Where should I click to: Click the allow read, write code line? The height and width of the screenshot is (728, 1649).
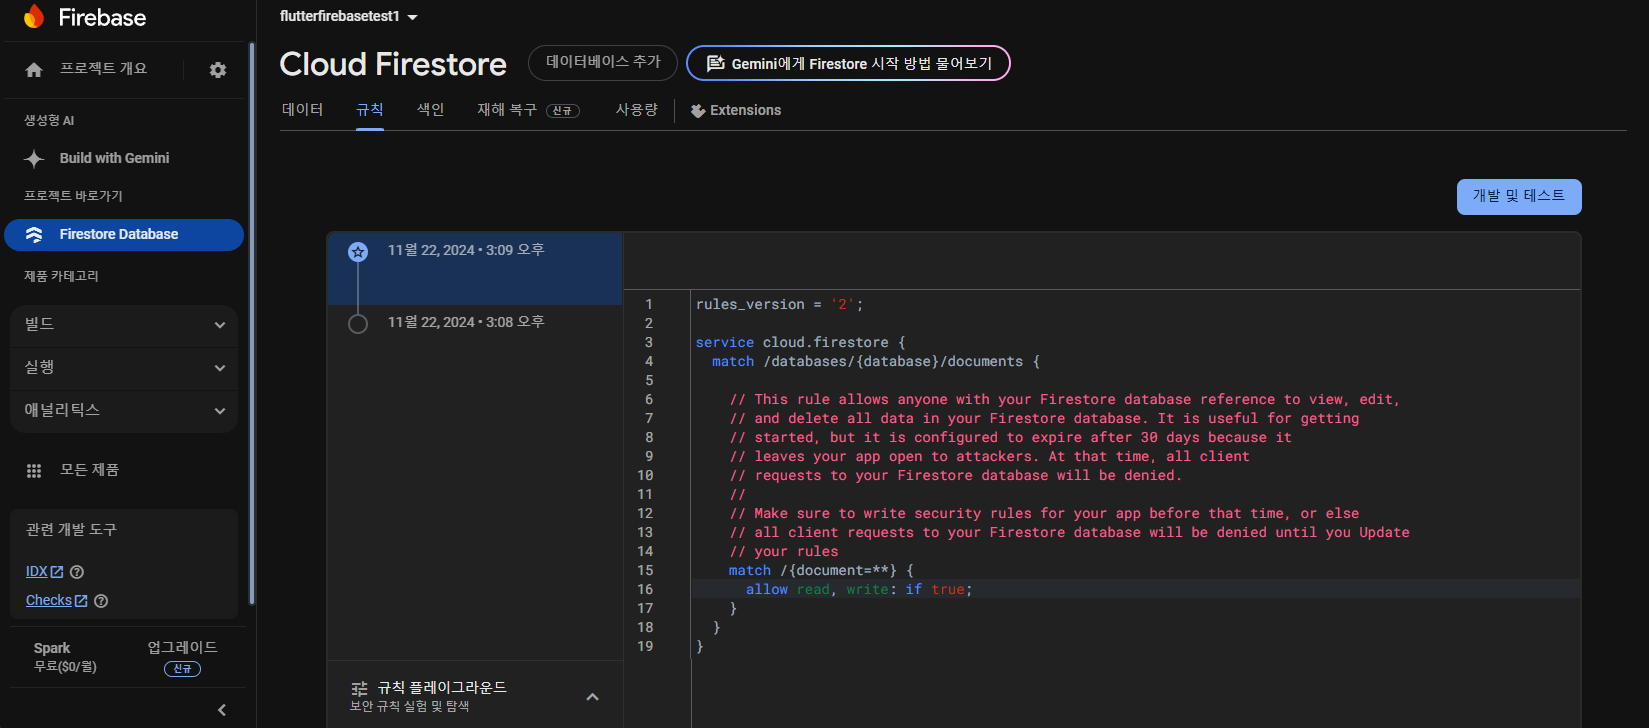coord(859,590)
